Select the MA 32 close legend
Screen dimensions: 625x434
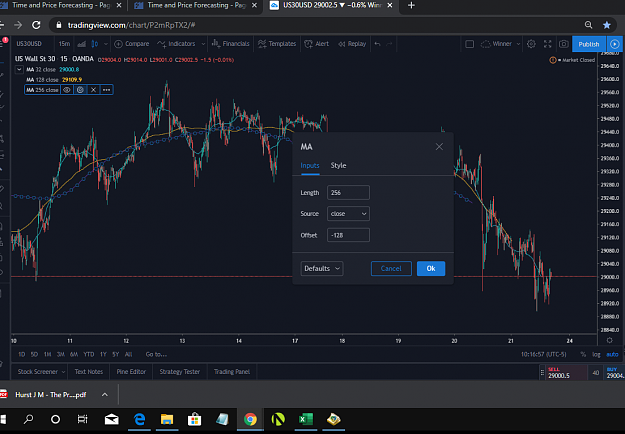[41, 69]
